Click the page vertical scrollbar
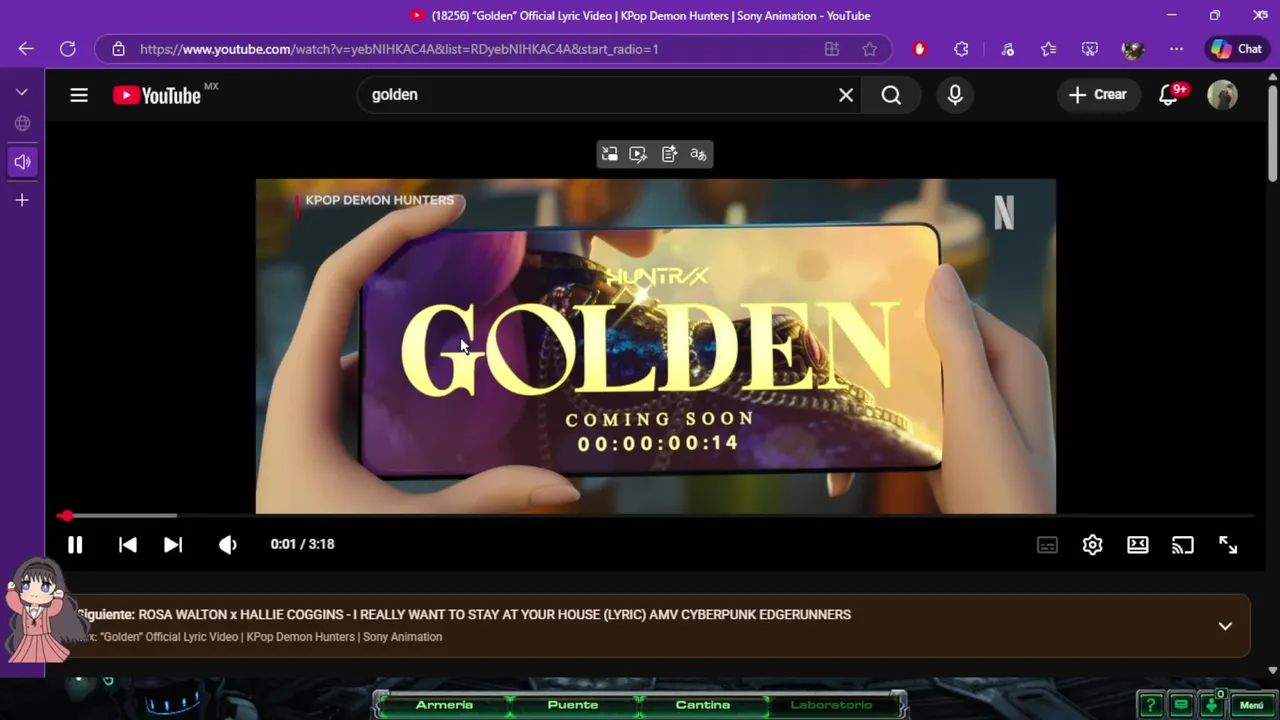The image size is (1280, 720). [x=1272, y=134]
